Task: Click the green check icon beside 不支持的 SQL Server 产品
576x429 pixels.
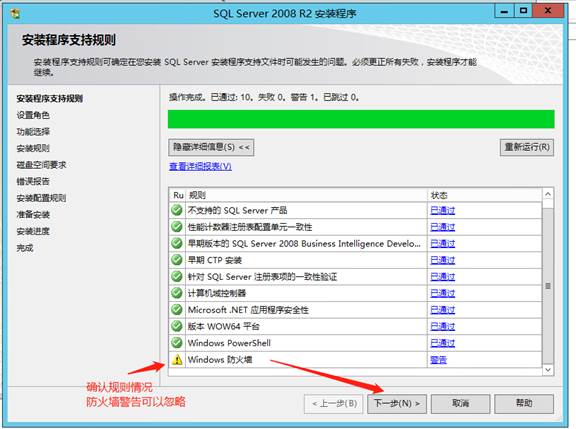Action: click(177, 210)
